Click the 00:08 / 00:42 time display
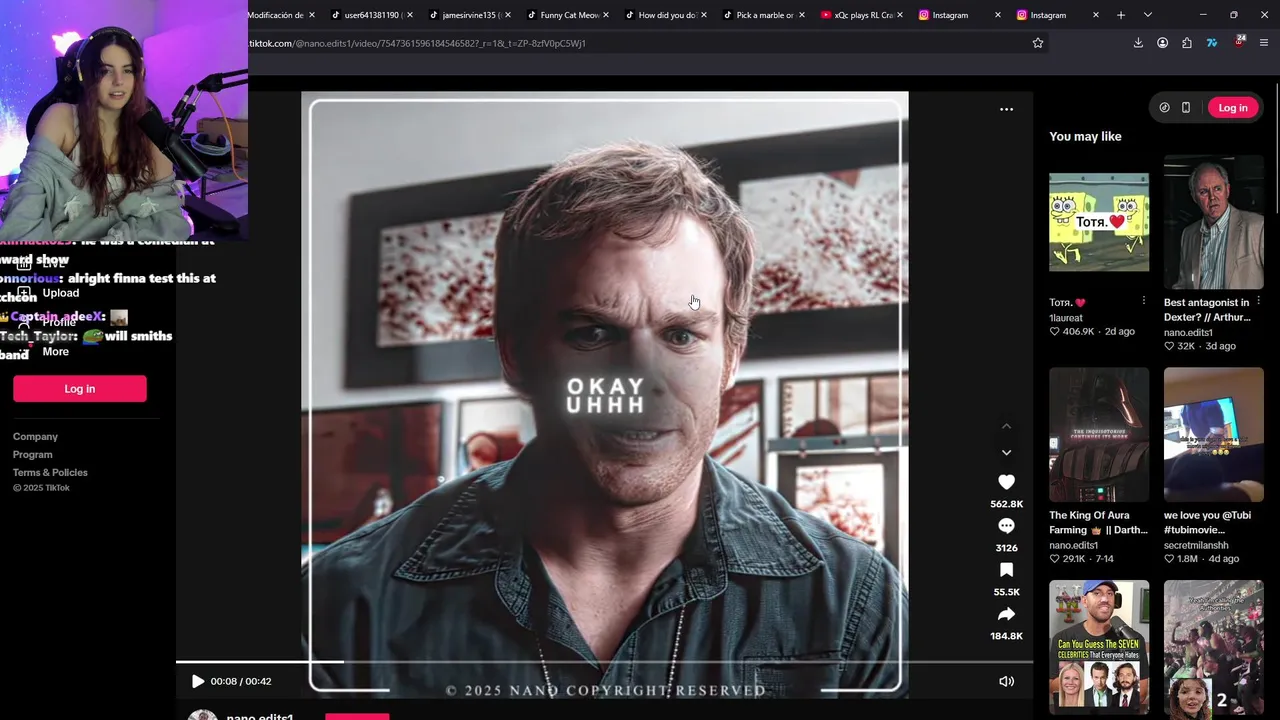Screen dimensions: 1280x720 241,681
